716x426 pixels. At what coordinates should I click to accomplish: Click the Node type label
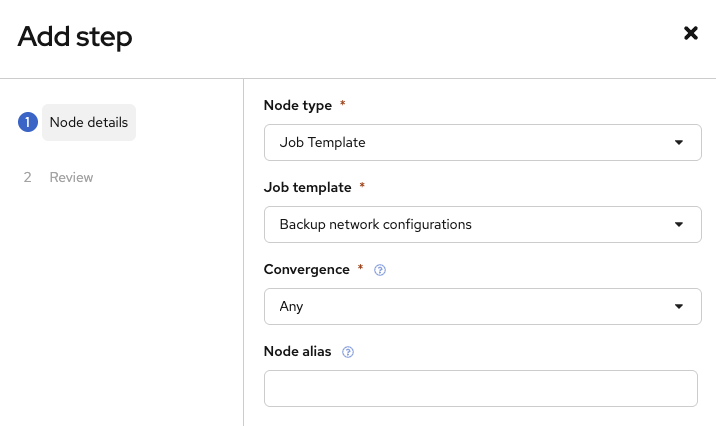(x=298, y=105)
